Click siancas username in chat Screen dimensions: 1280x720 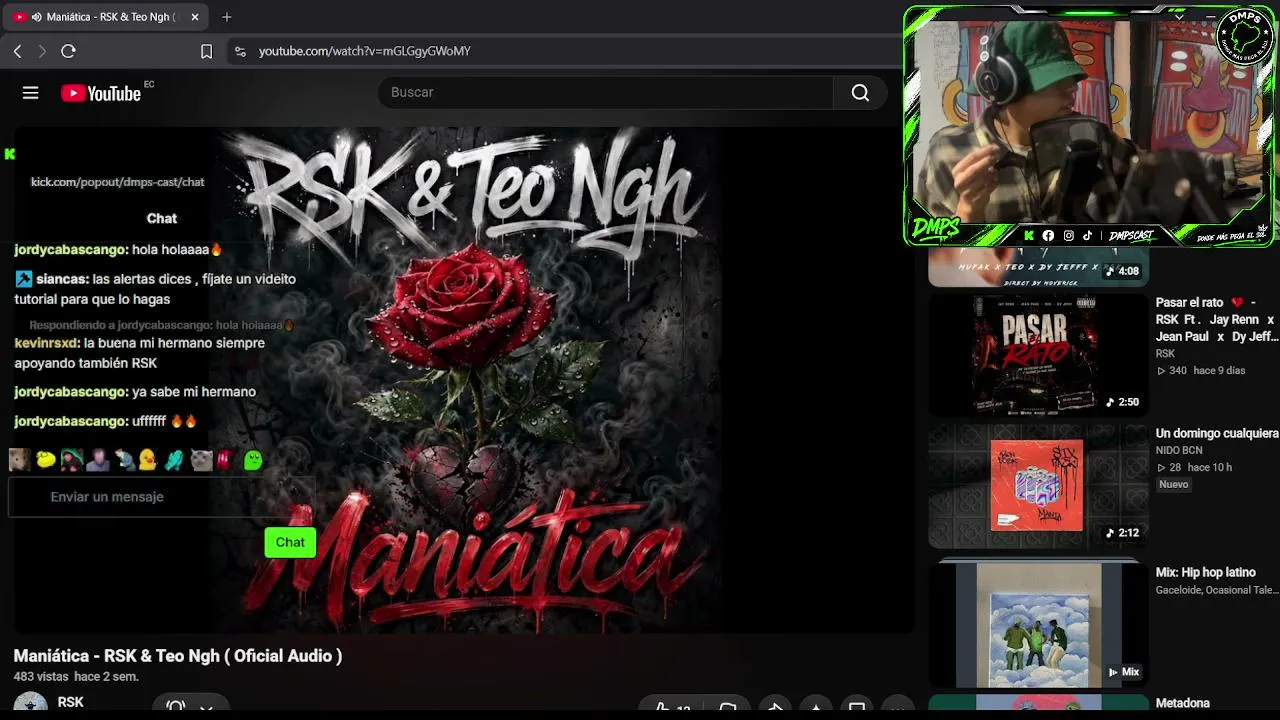click(x=62, y=279)
